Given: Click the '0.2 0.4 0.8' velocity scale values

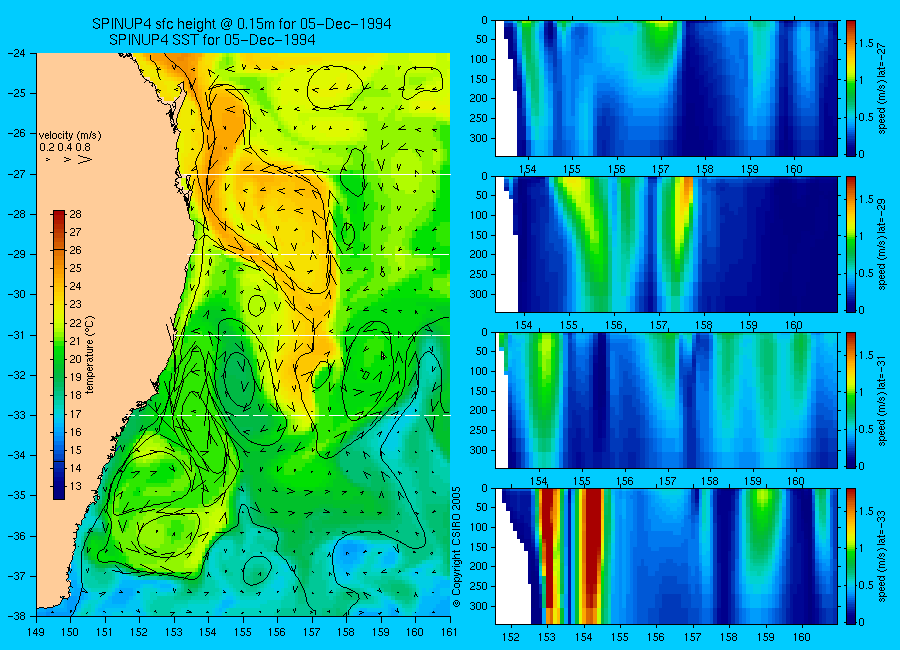Looking at the screenshot, I should pos(65,148).
